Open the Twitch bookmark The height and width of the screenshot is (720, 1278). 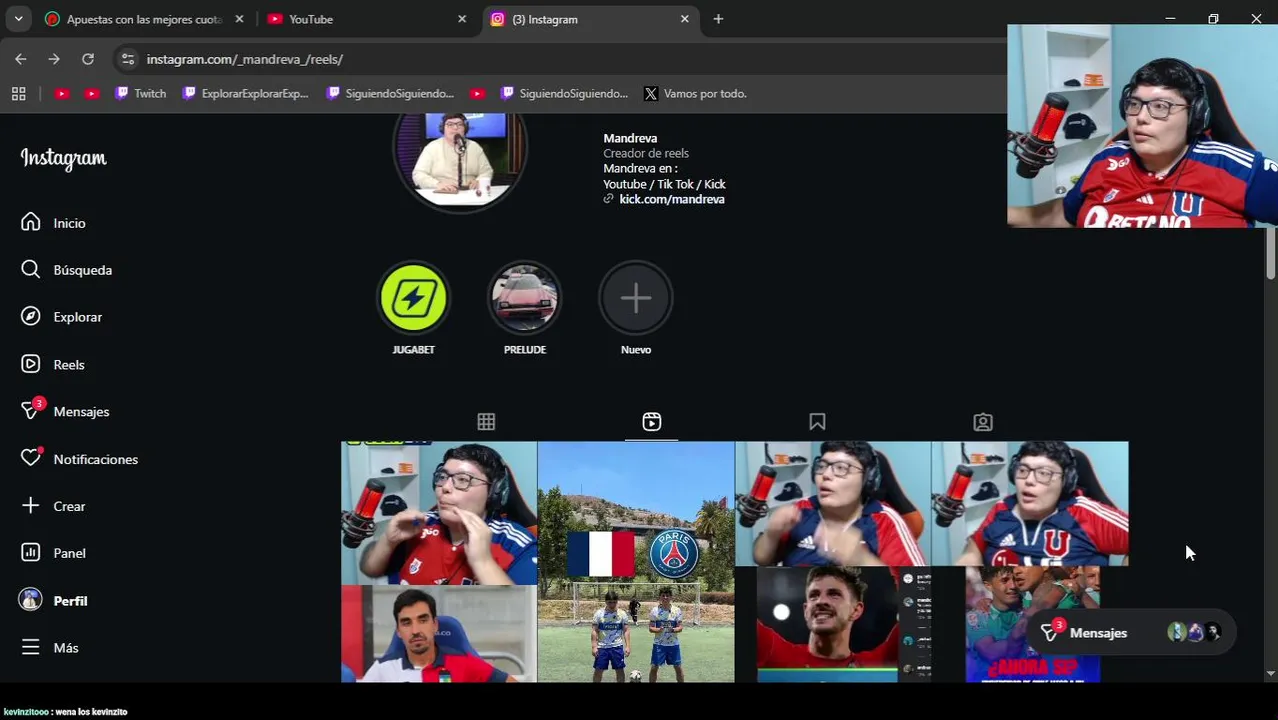point(140,93)
